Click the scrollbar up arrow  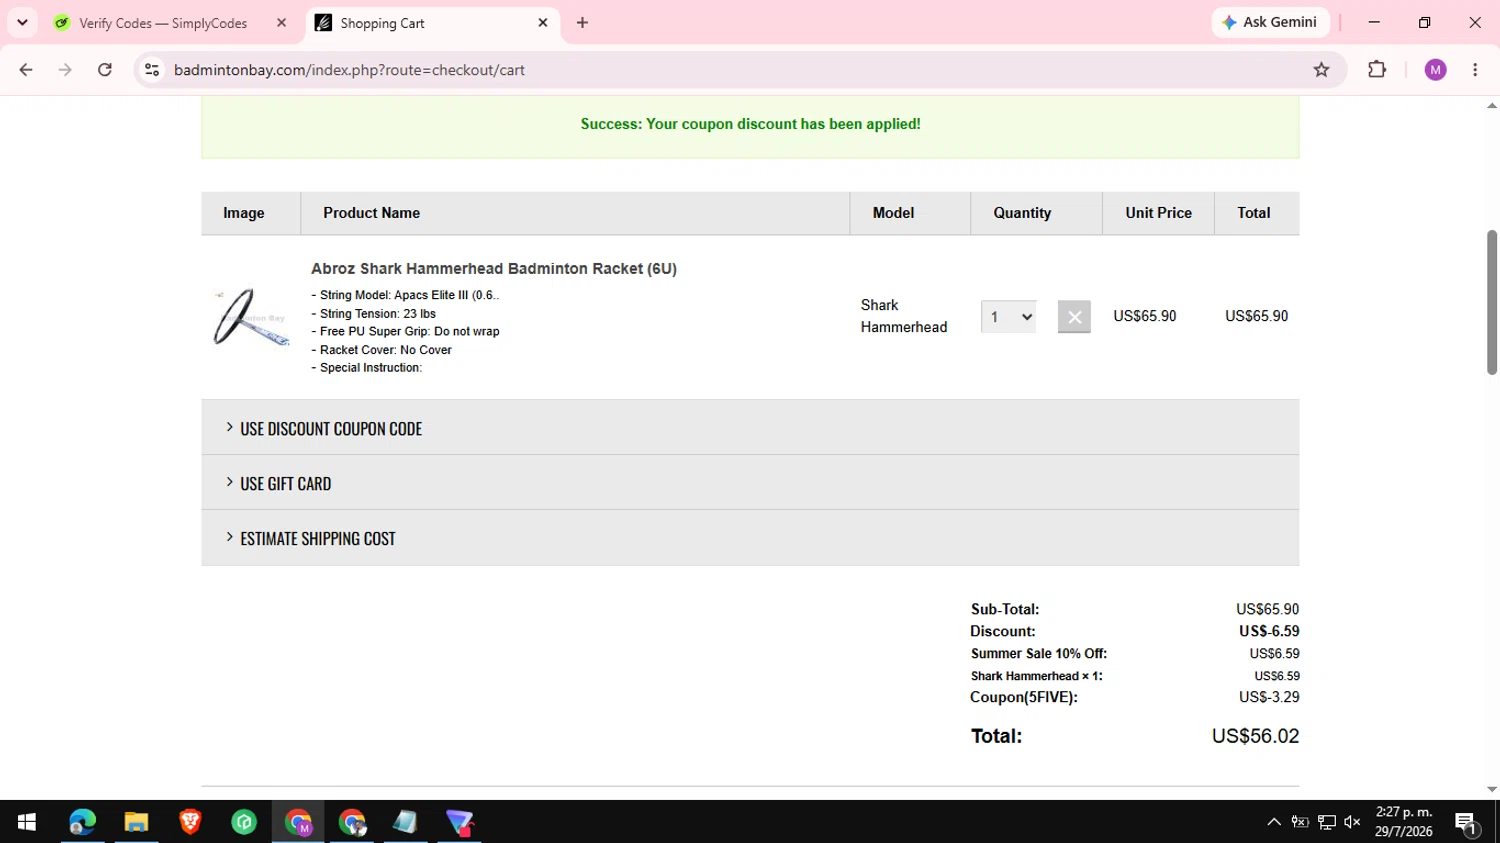coord(1492,105)
